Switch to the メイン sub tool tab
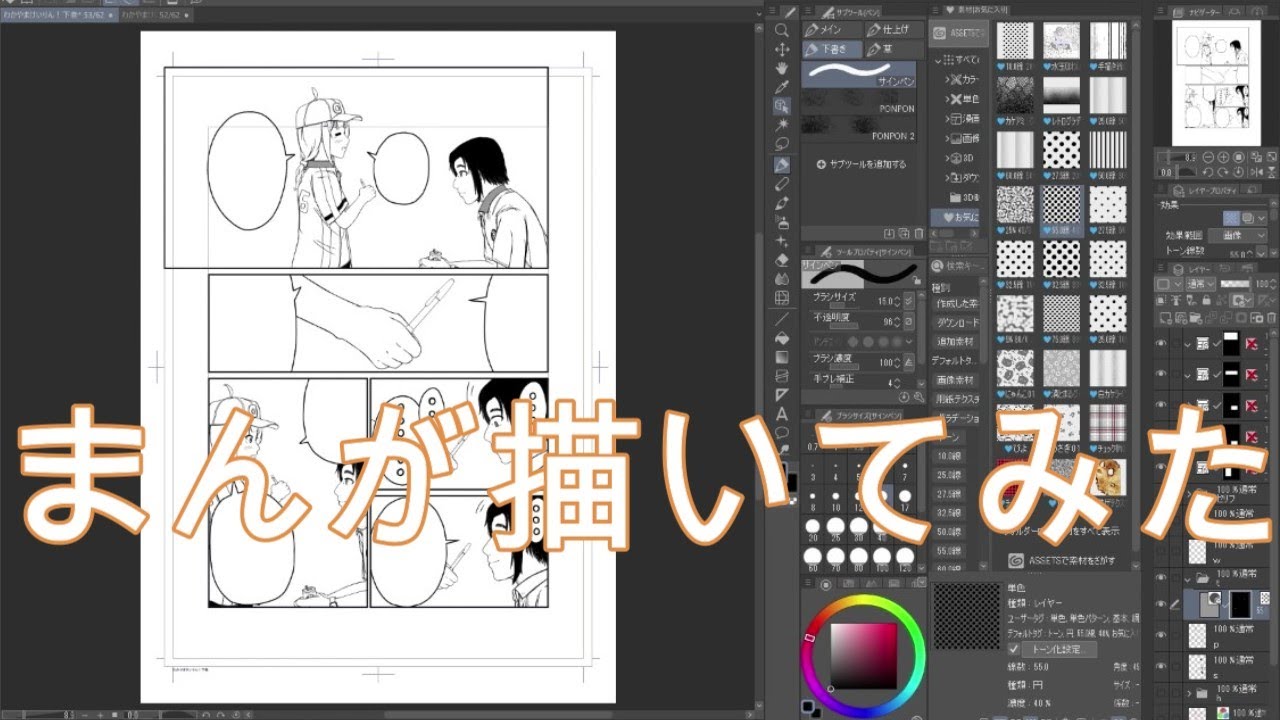Screen dimensions: 1280x720 [824, 30]
